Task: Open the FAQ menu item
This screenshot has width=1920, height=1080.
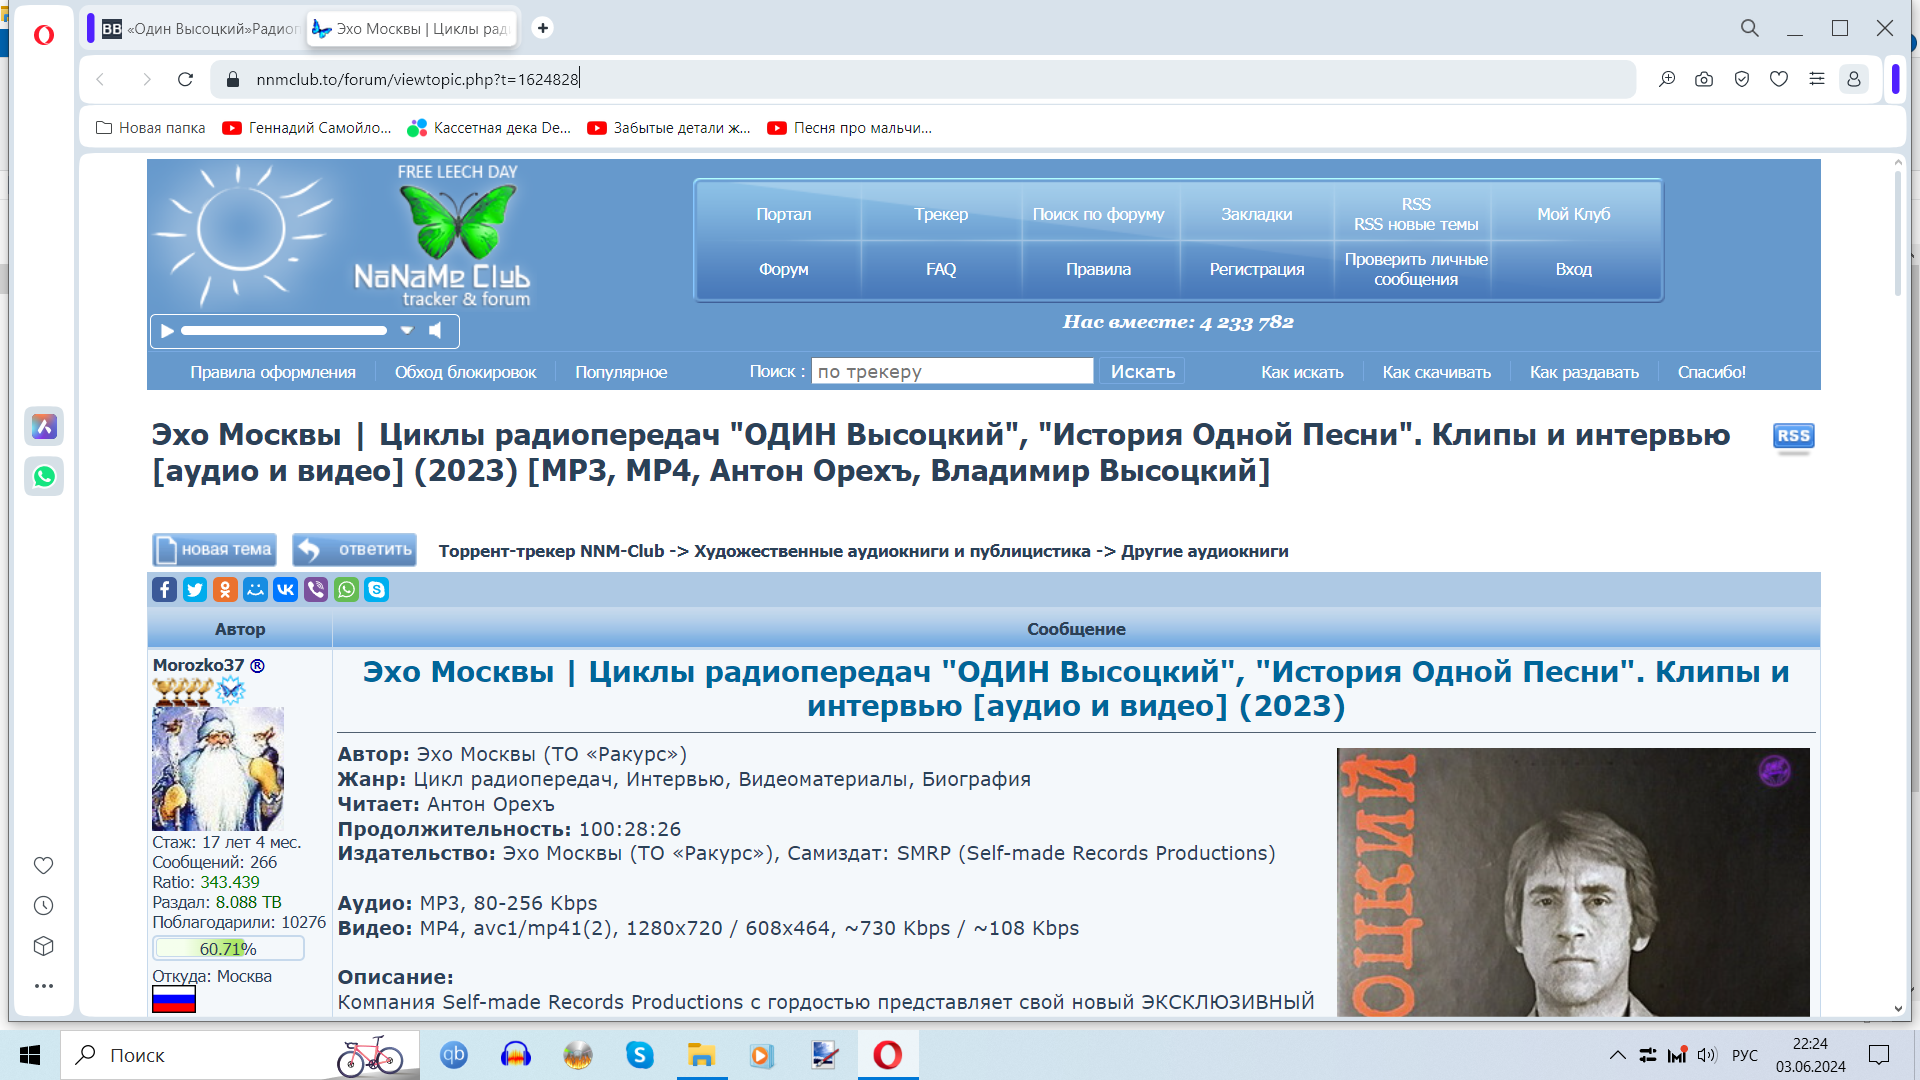Action: [941, 269]
